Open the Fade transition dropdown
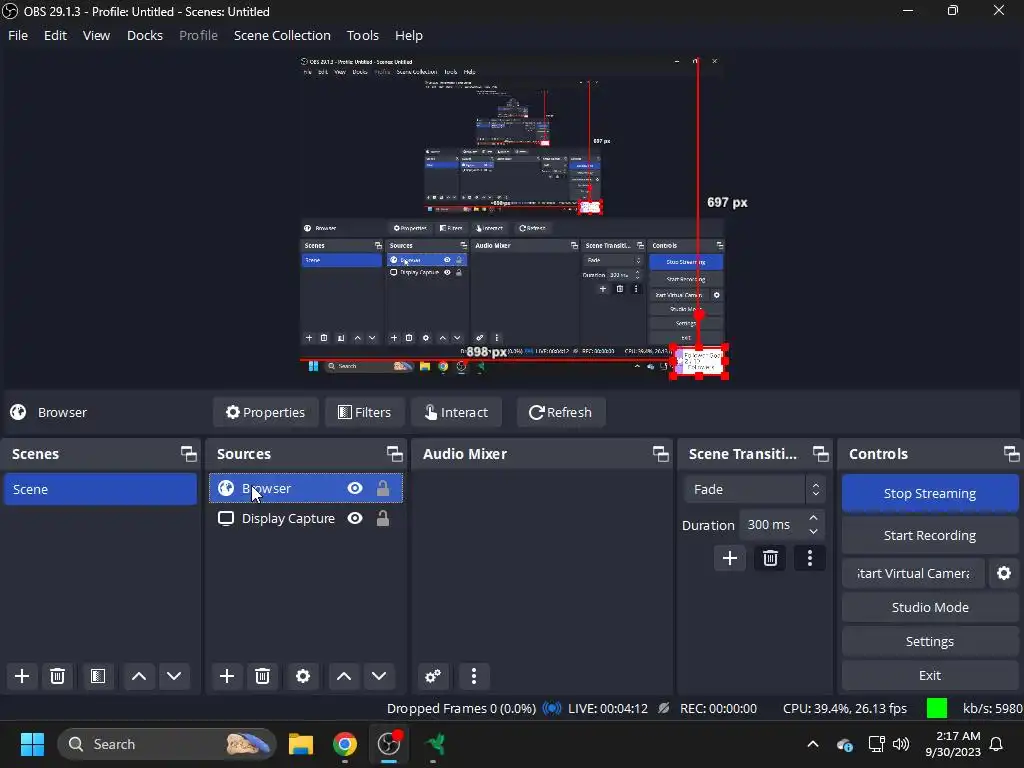Image resolution: width=1024 pixels, height=768 pixels. click(754, 489)
